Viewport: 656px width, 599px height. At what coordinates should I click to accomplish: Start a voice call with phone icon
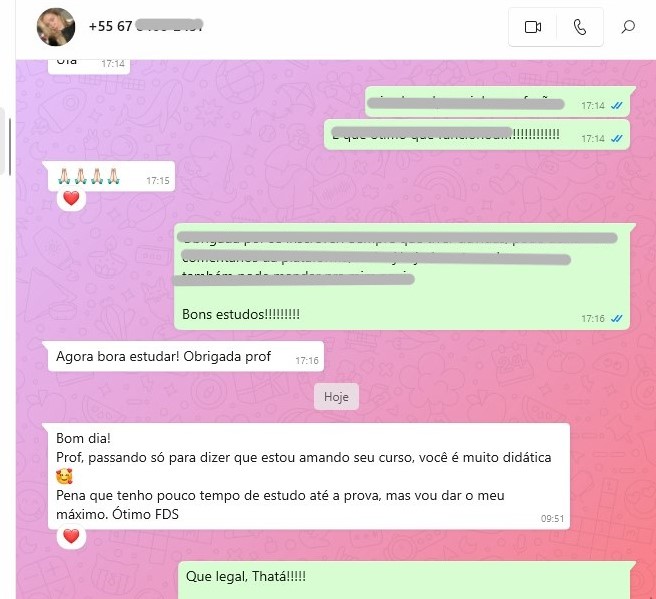580,27
